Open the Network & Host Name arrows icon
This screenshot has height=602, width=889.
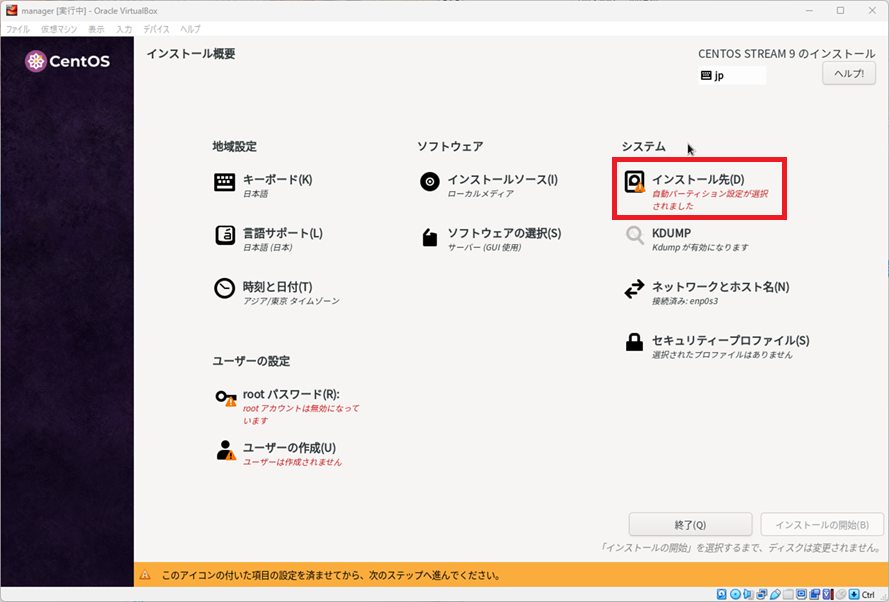click(634, 289)
